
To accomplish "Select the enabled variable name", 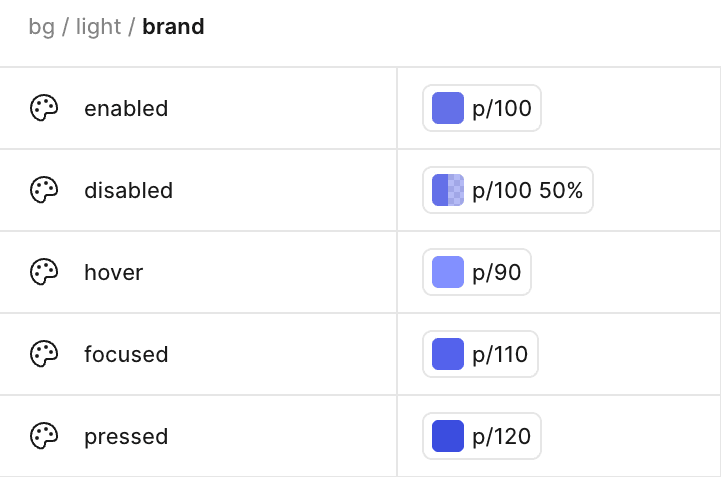I will [126, 108].
